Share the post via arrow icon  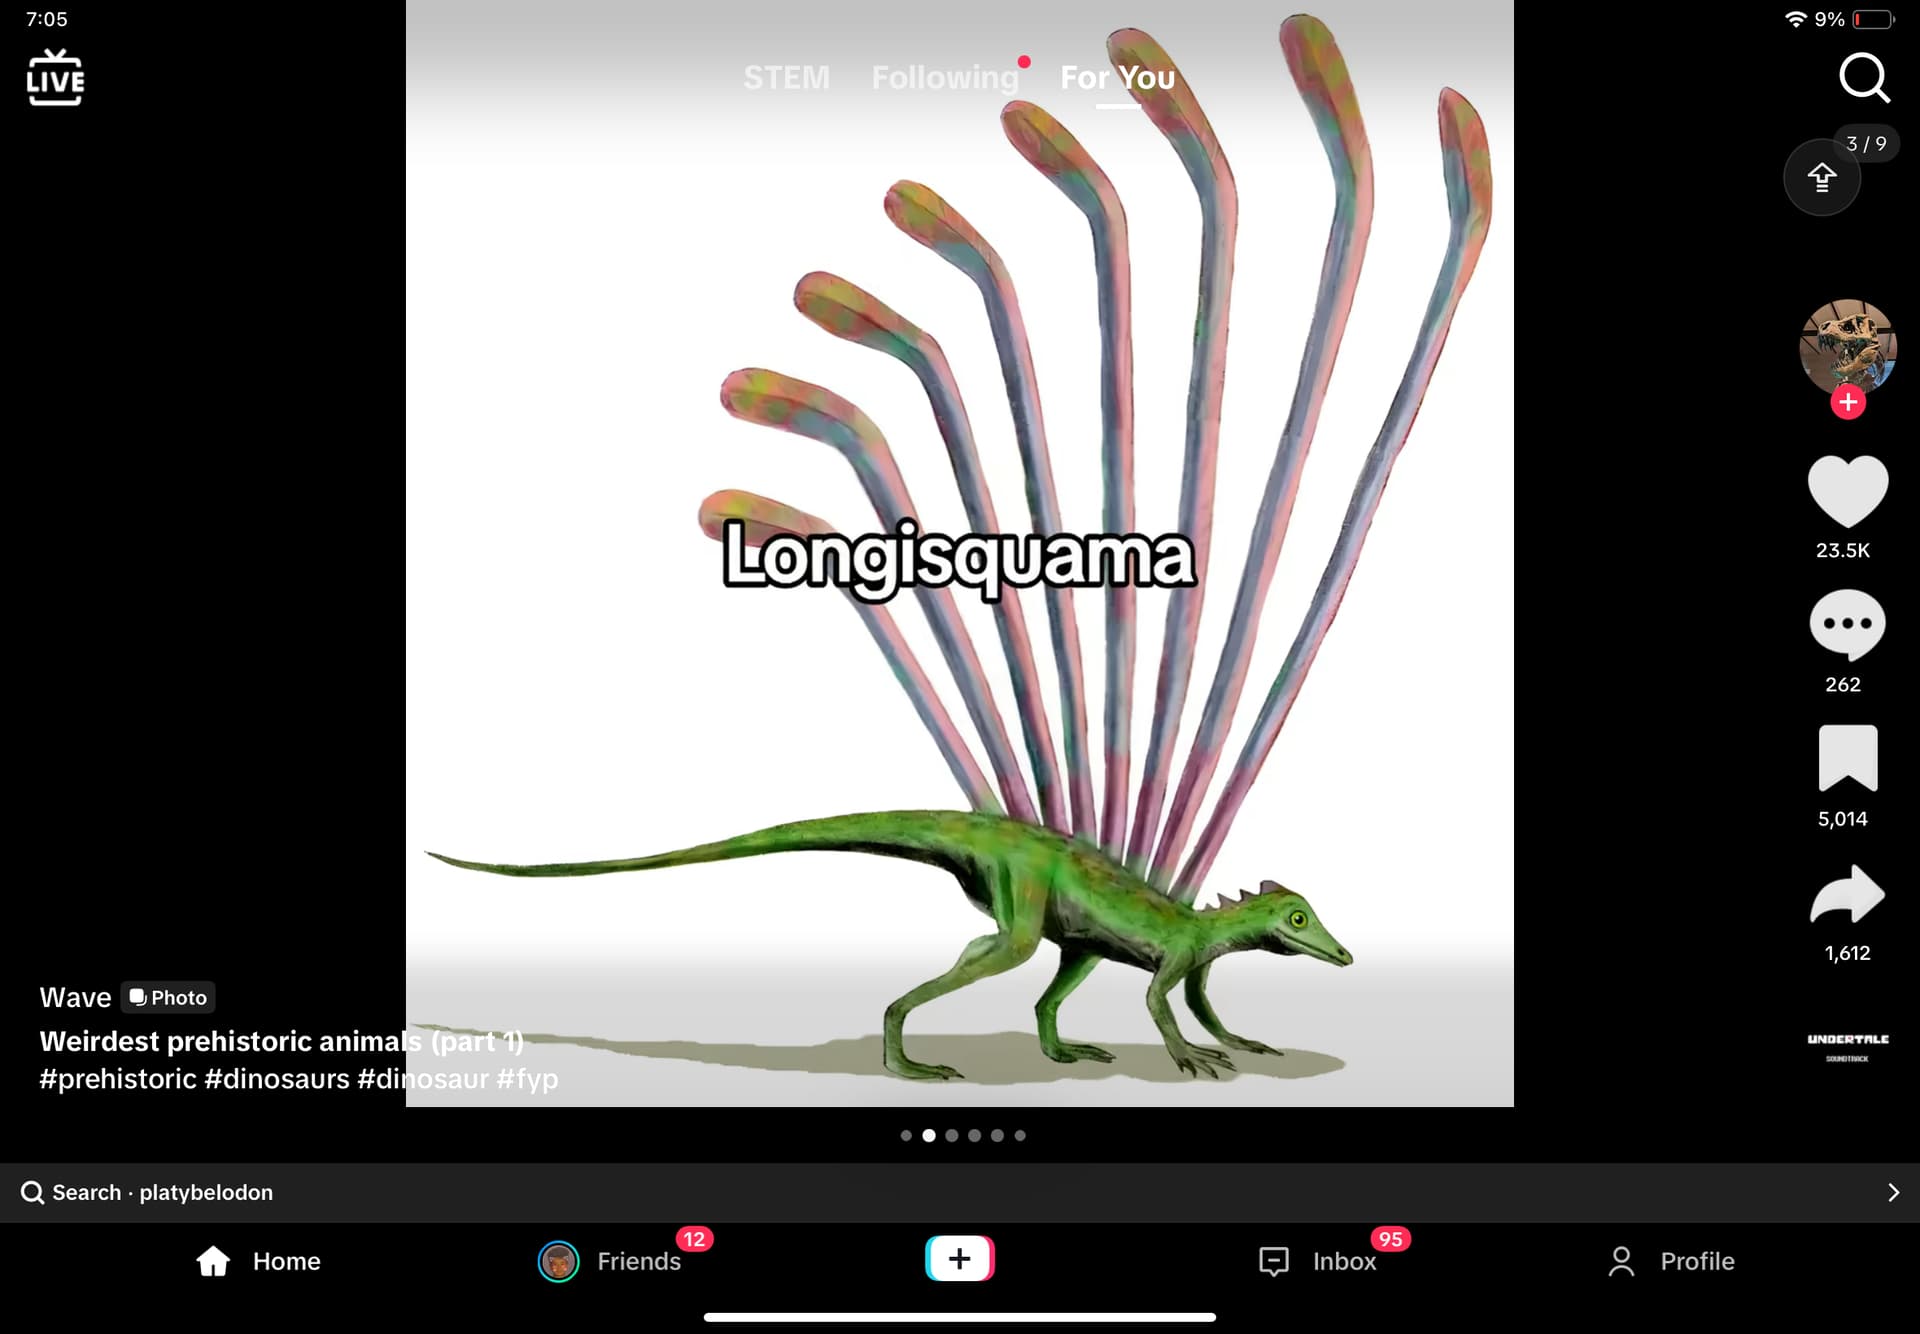pos(1847,893)
